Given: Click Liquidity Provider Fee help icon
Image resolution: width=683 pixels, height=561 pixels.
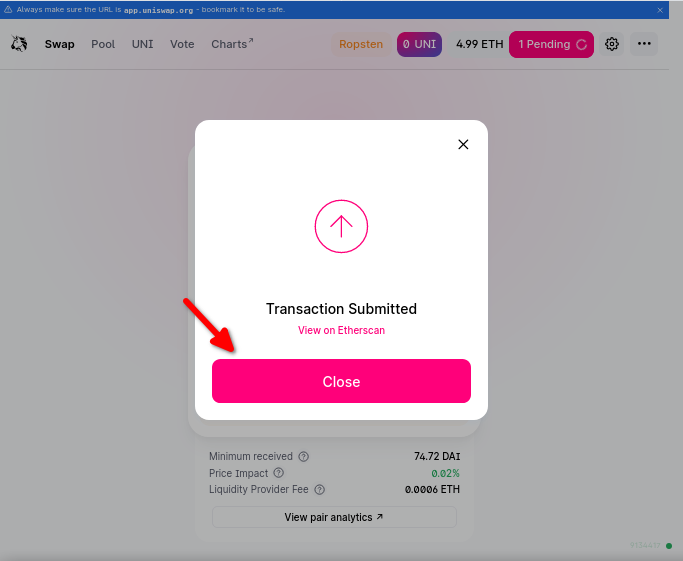Looking at the screenshot, I should click(x=320, y=490).
